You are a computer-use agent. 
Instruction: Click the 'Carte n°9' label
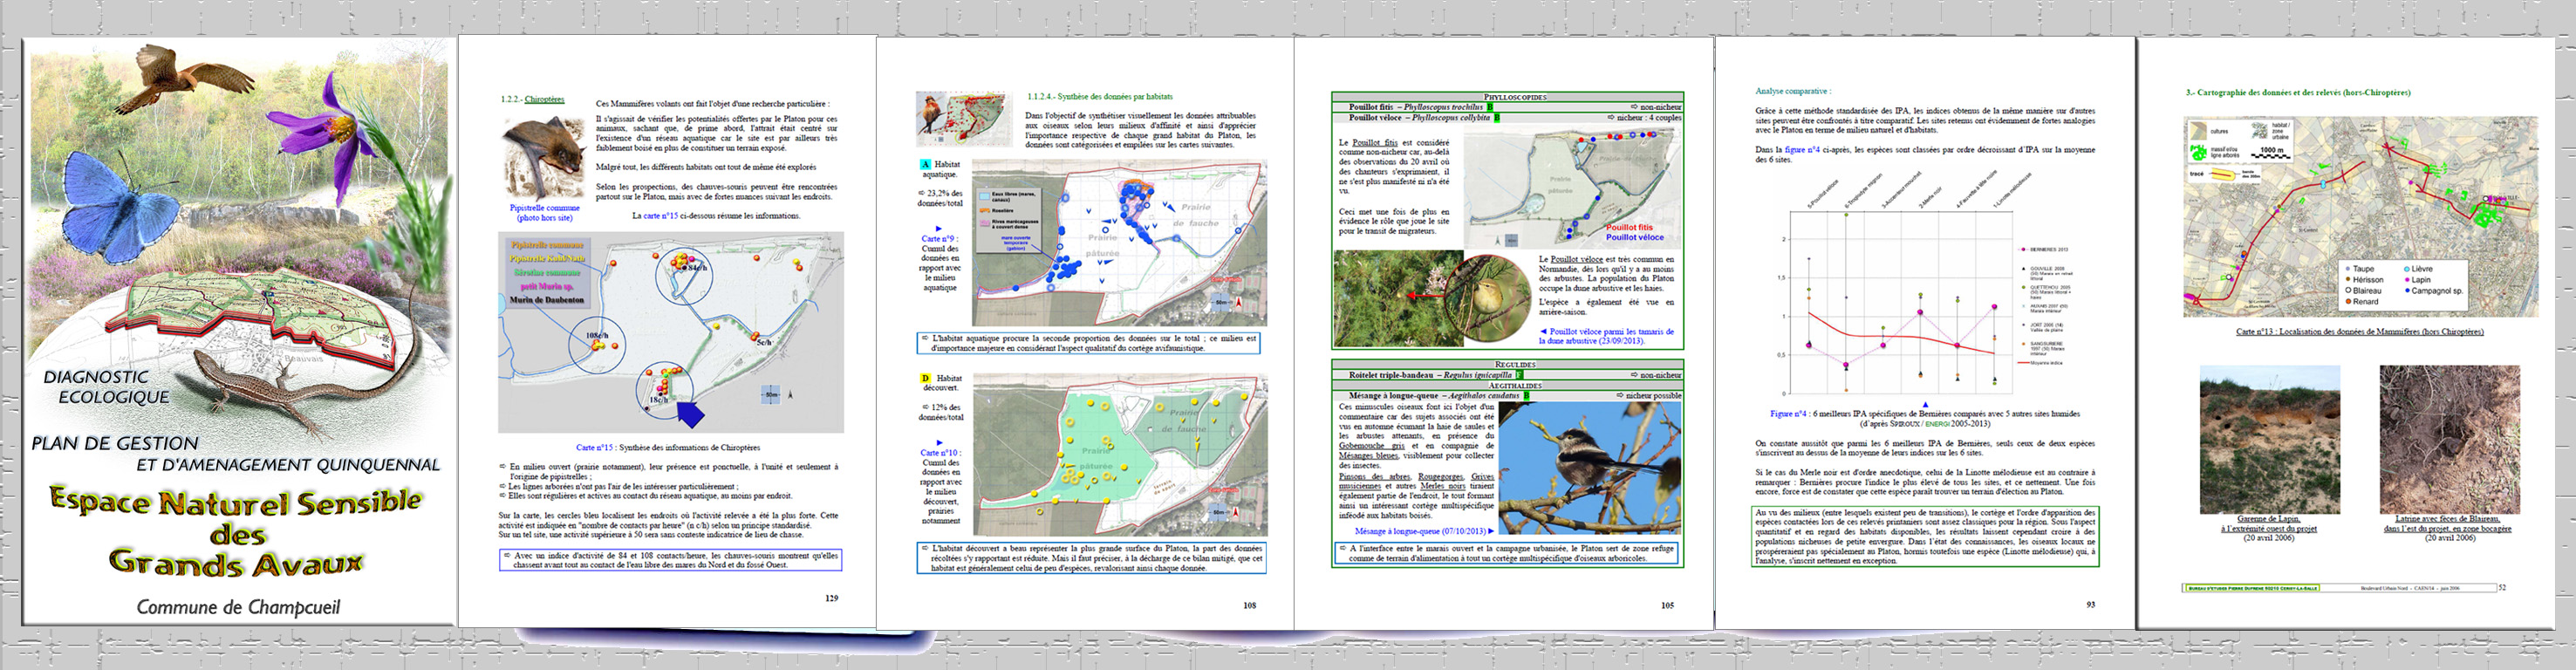pyautogui.click(x=938, y=239)
